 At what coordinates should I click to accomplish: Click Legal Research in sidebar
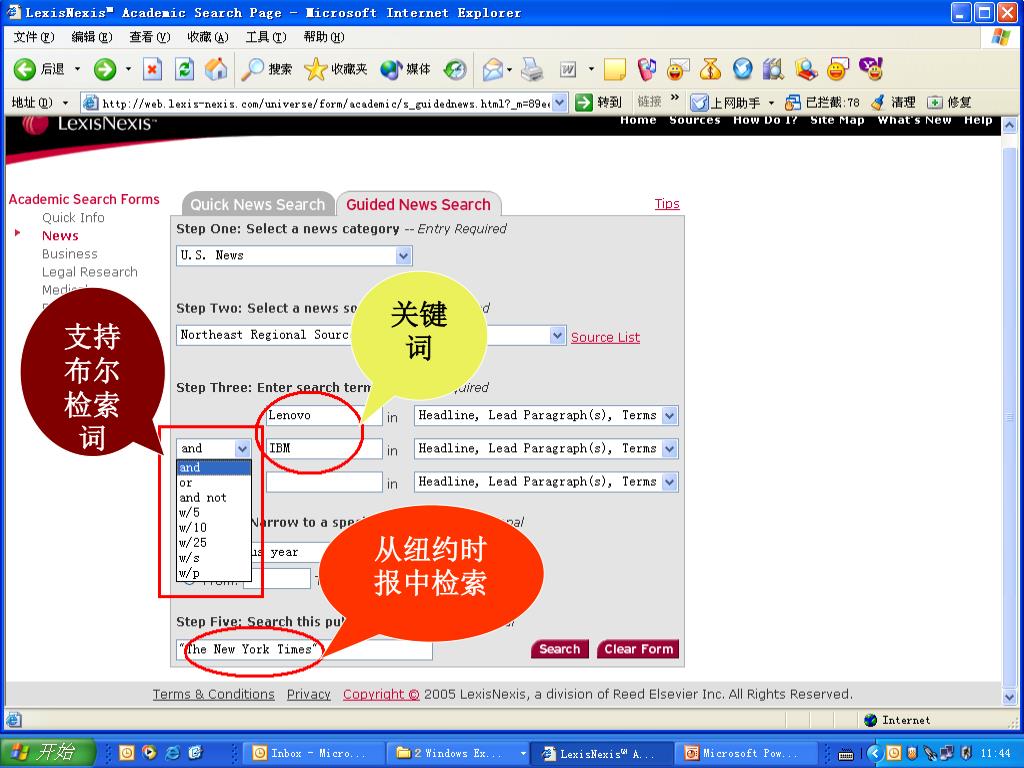(90, 272)
